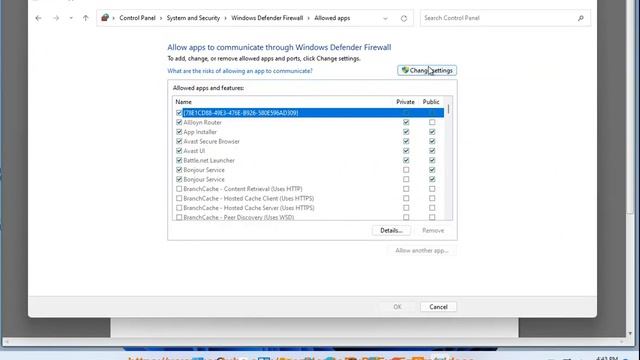The width and height of the screenshot is (640, 360).
Task: Toggle AllJoyn Router name checkbox
Action: (x=179, y=122)
